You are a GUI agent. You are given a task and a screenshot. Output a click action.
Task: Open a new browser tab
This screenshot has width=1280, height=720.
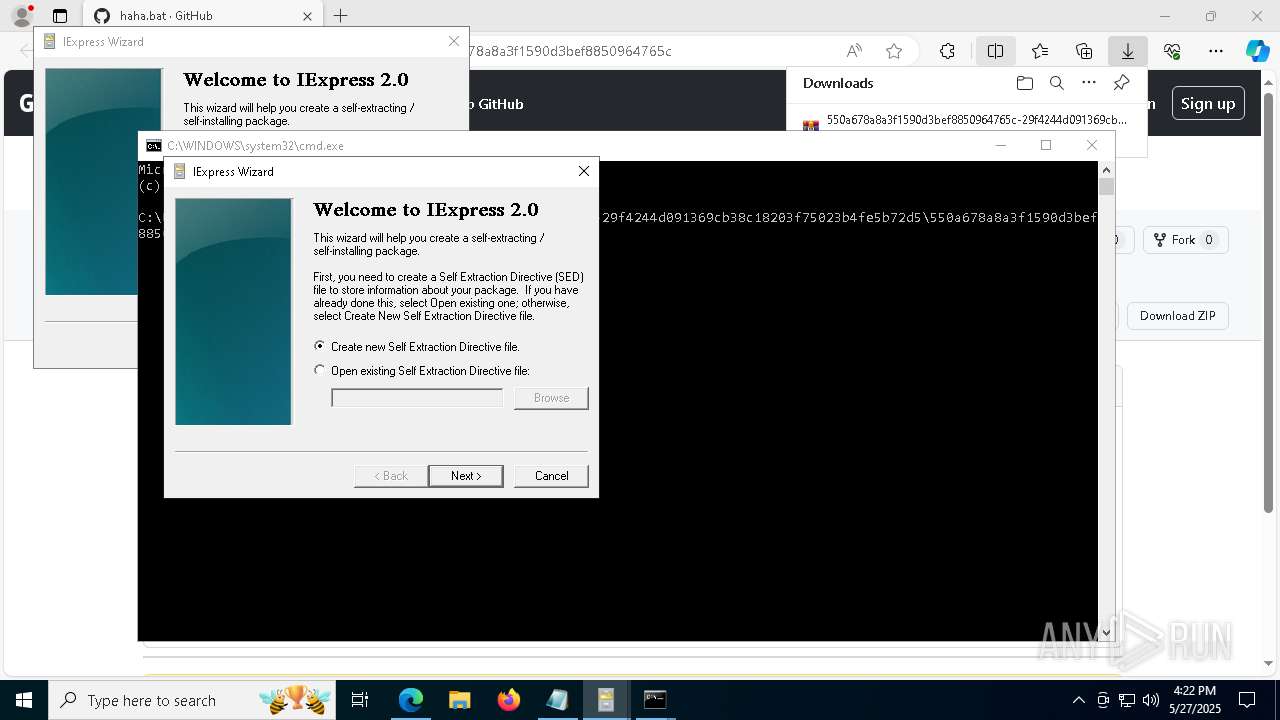[x=341, y=16]
